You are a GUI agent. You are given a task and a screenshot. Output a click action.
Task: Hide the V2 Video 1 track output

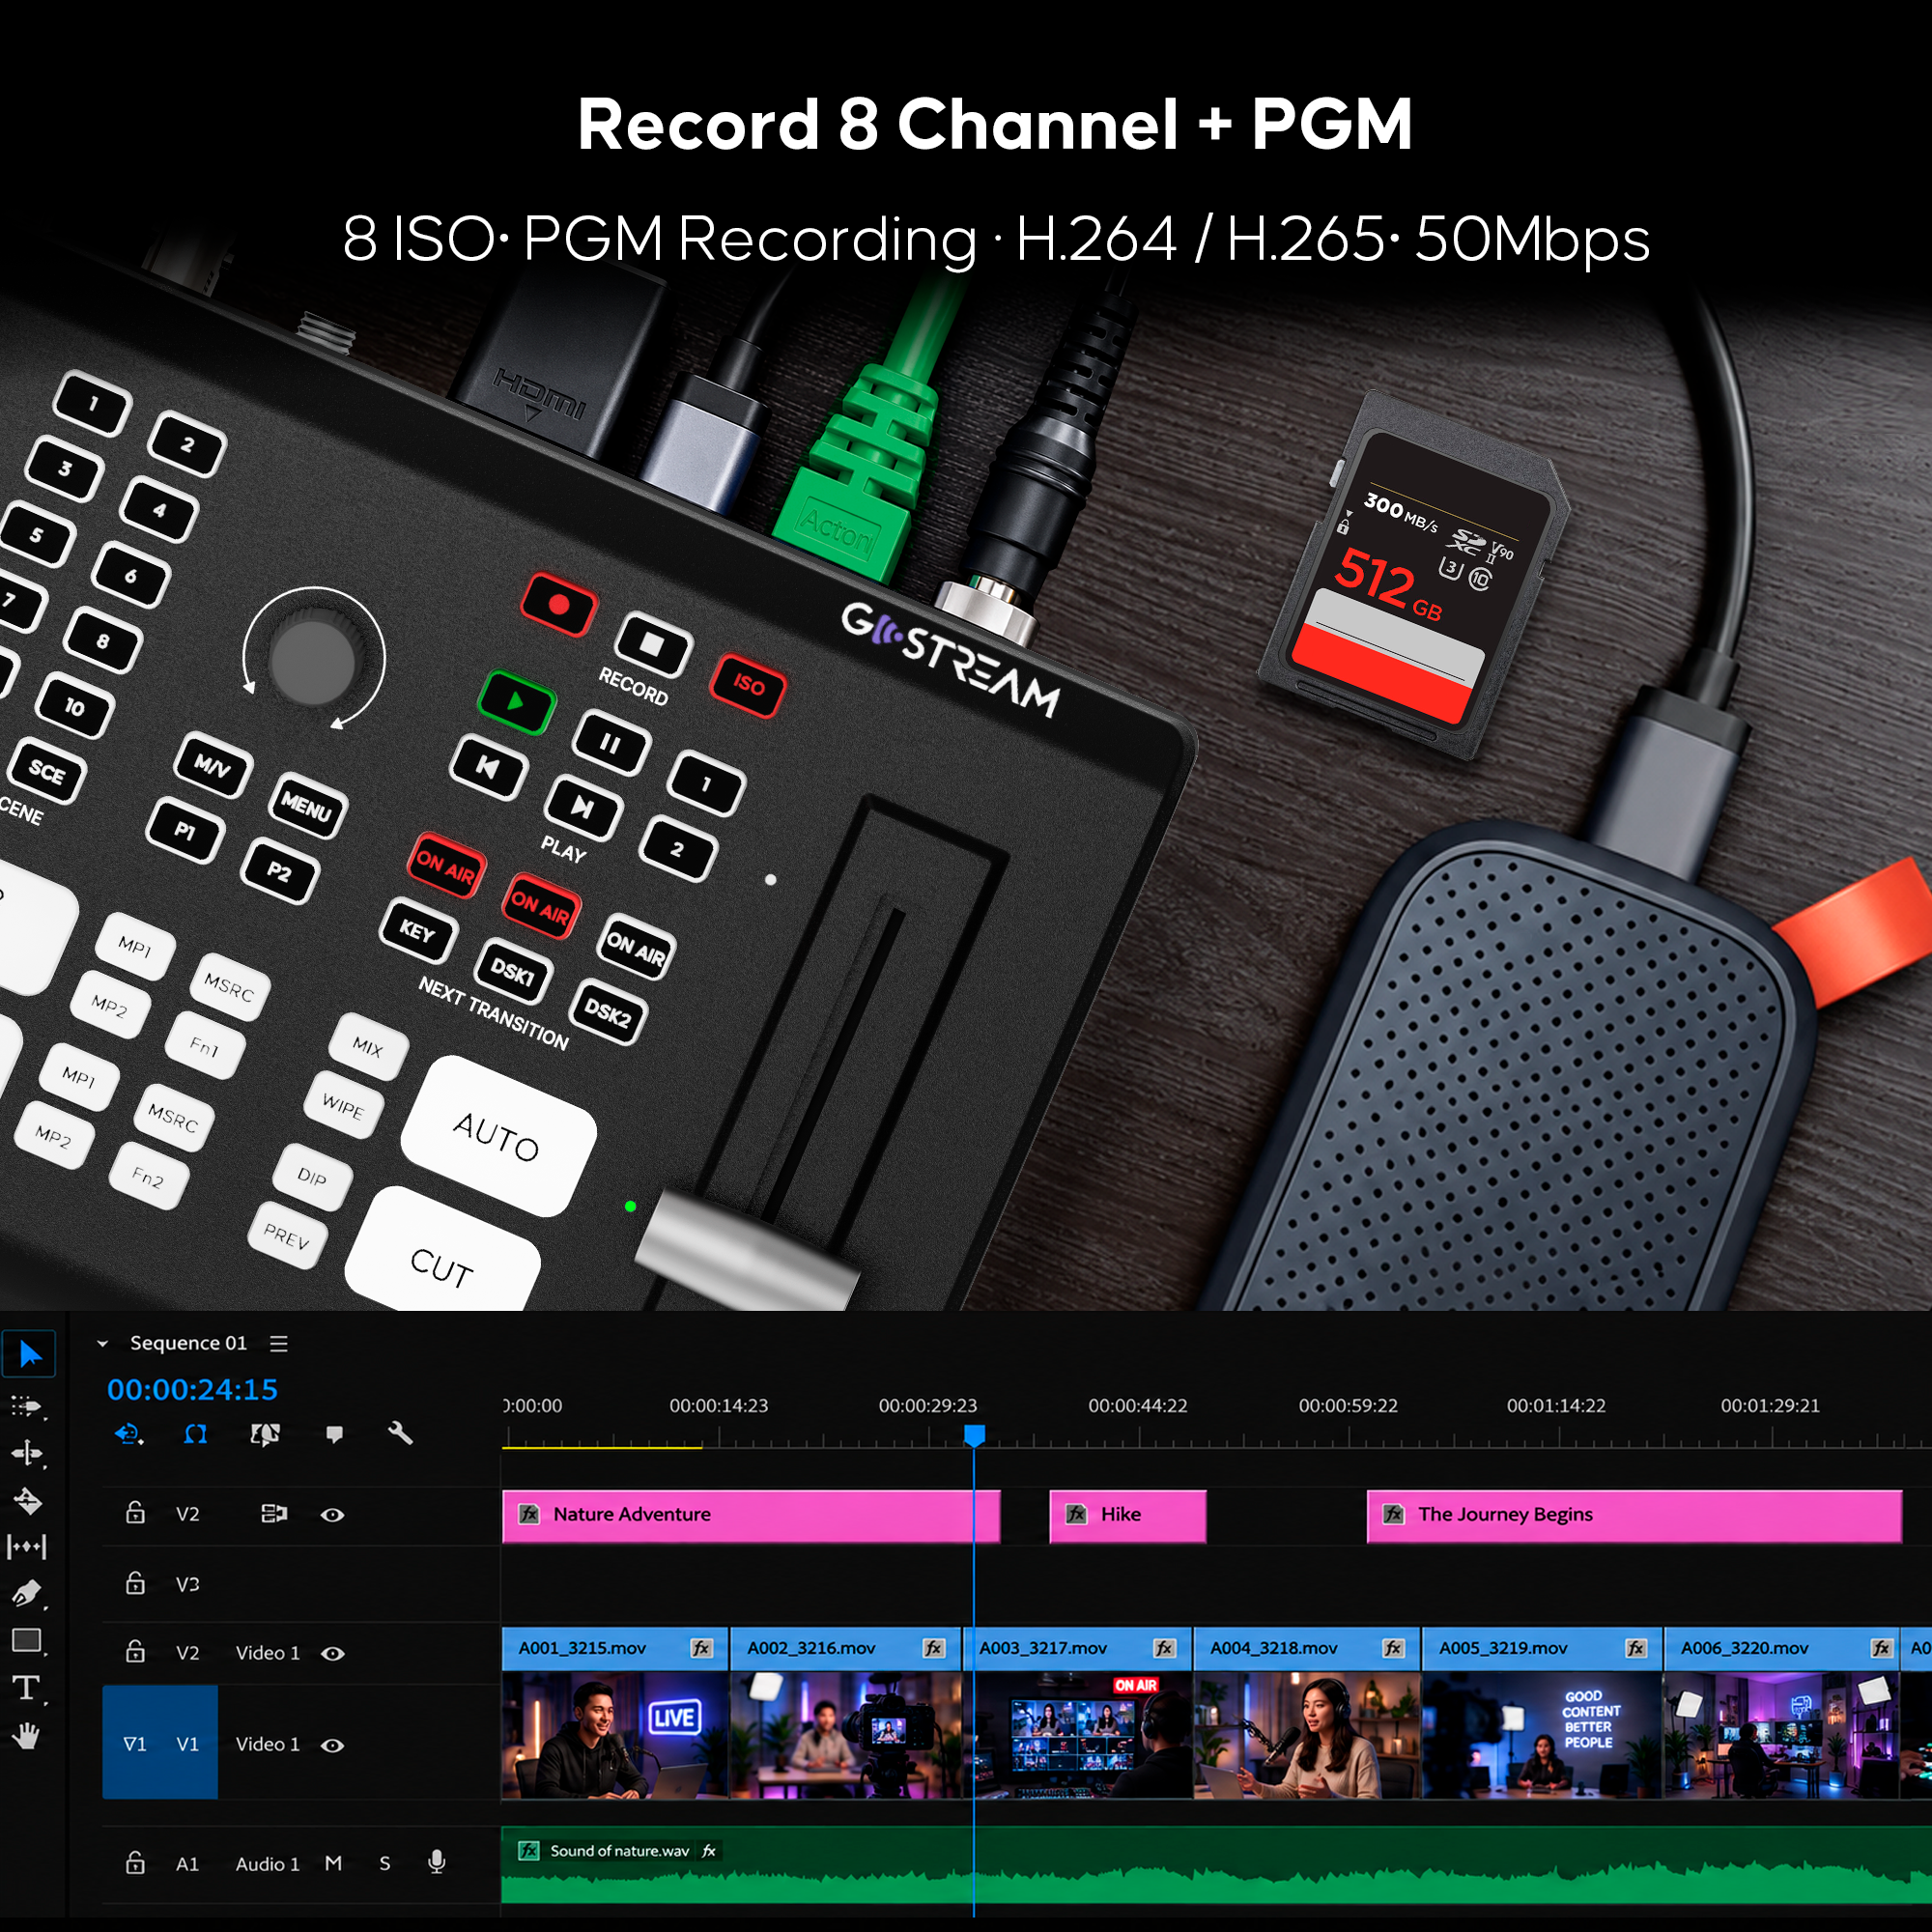click(x=333, y=1654)
